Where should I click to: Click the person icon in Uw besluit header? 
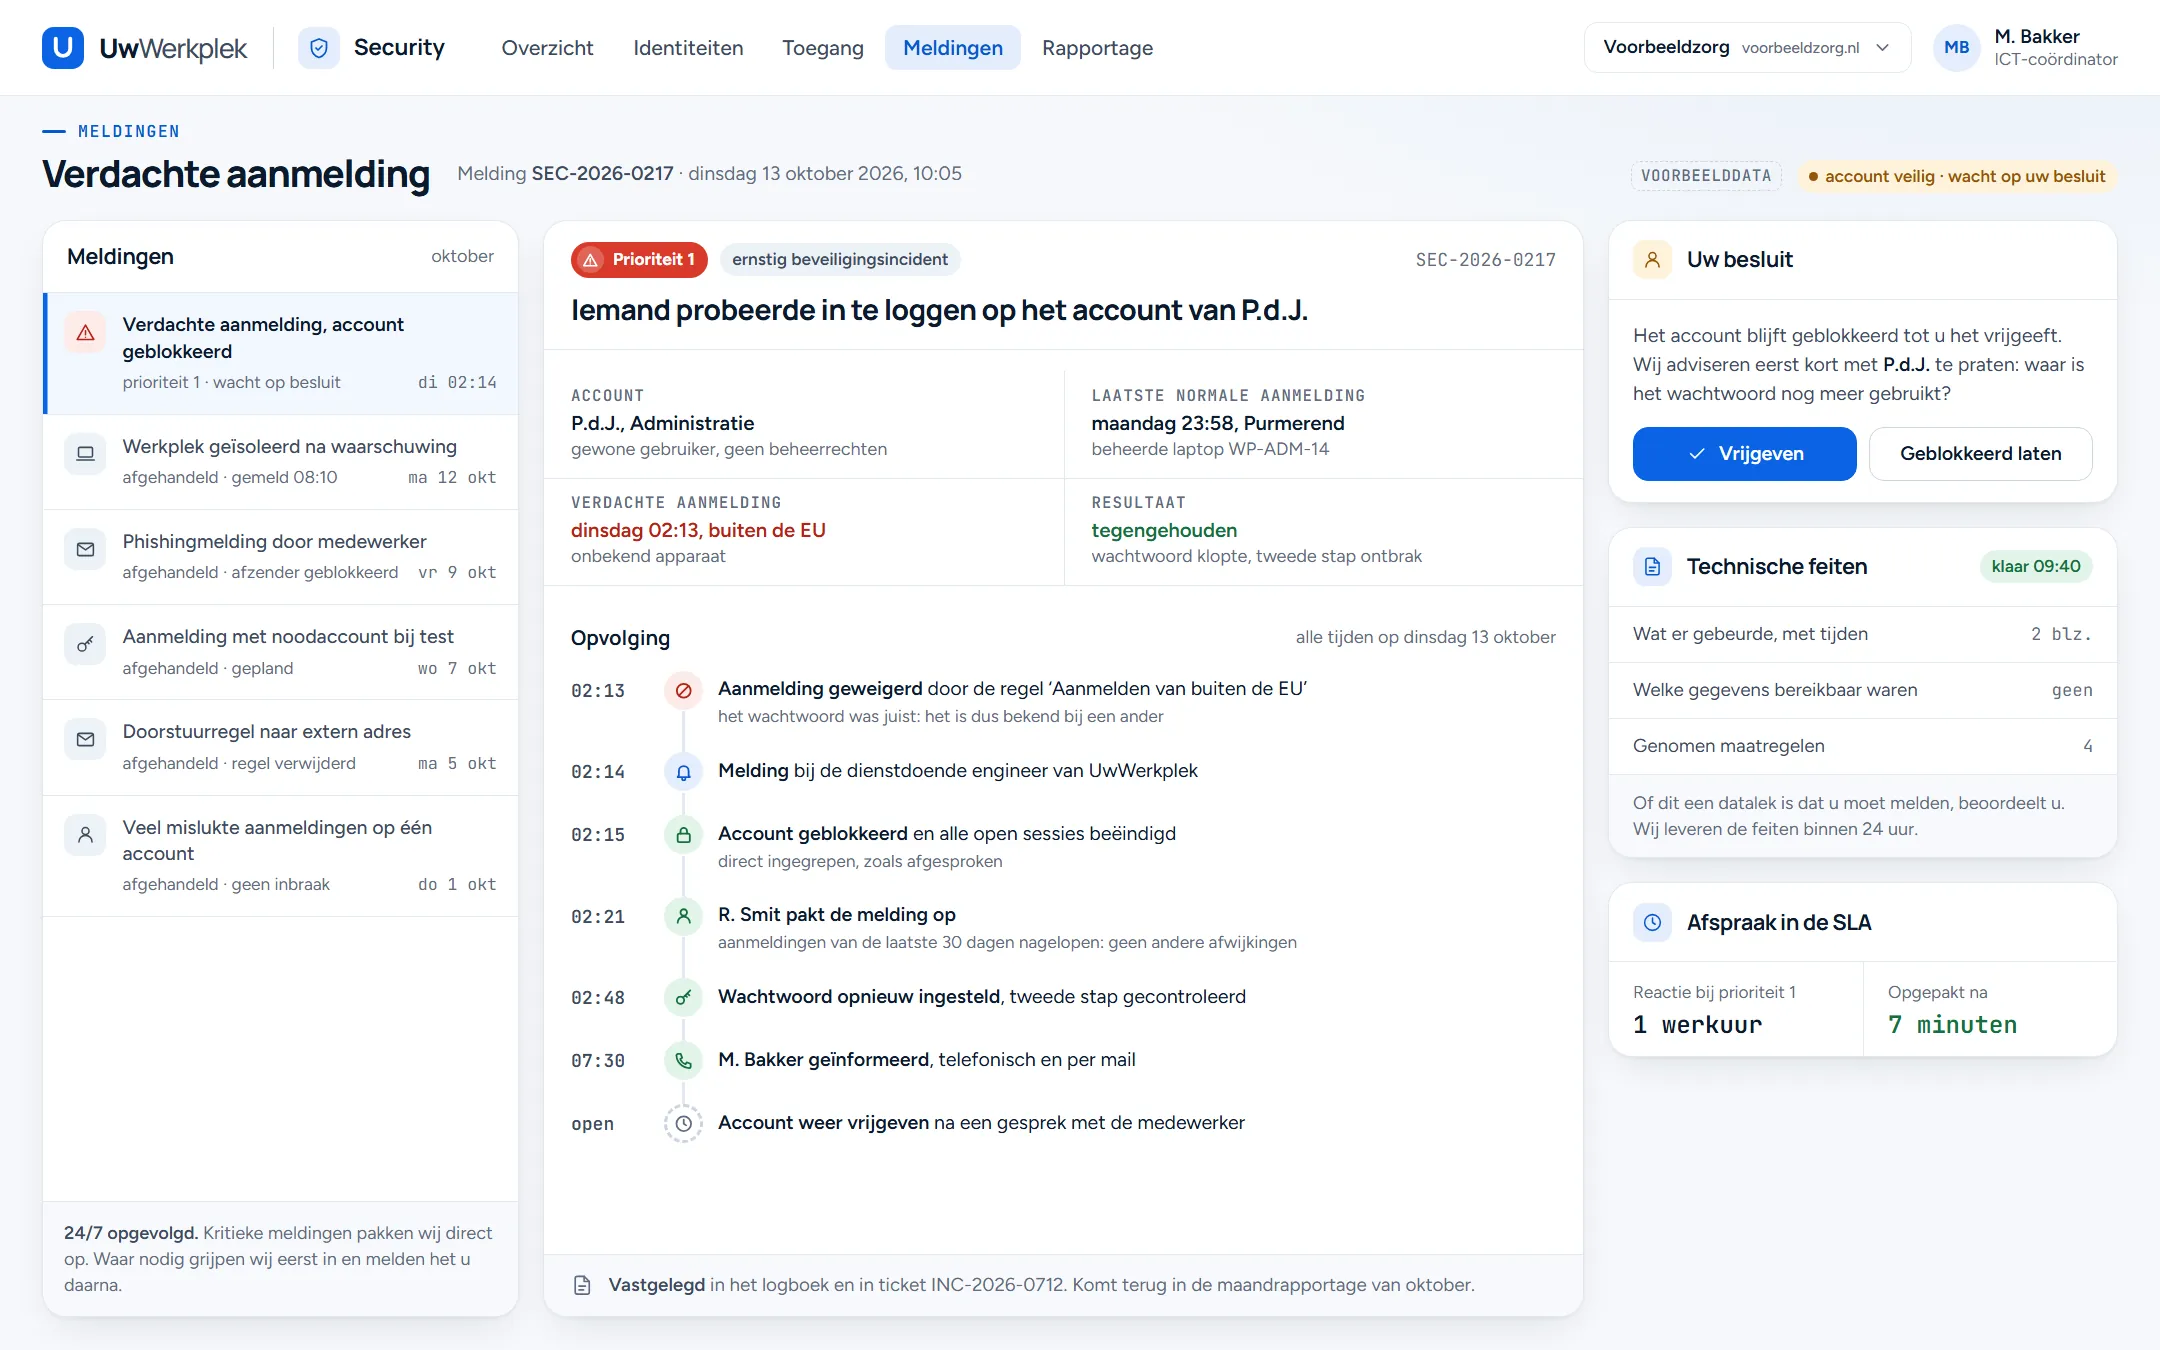pyautogui.click(x=1653, y=260)
